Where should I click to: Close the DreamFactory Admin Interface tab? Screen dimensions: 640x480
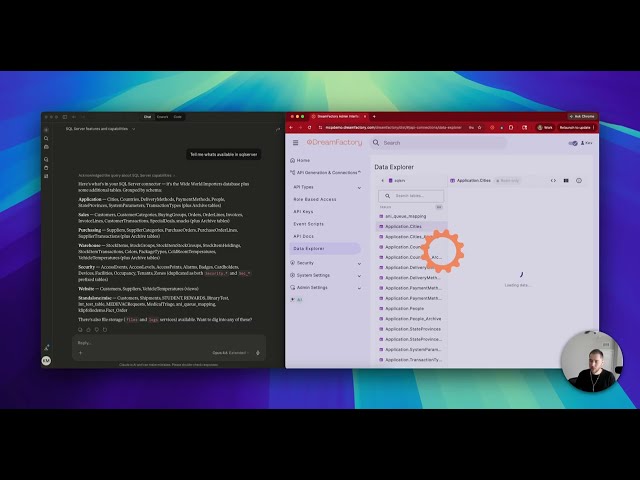[x=365, y=116]
